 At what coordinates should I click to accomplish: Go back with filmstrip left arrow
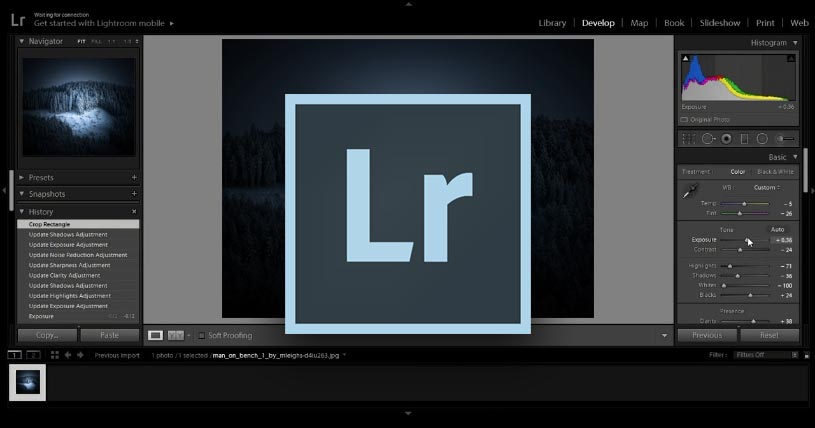68,355
